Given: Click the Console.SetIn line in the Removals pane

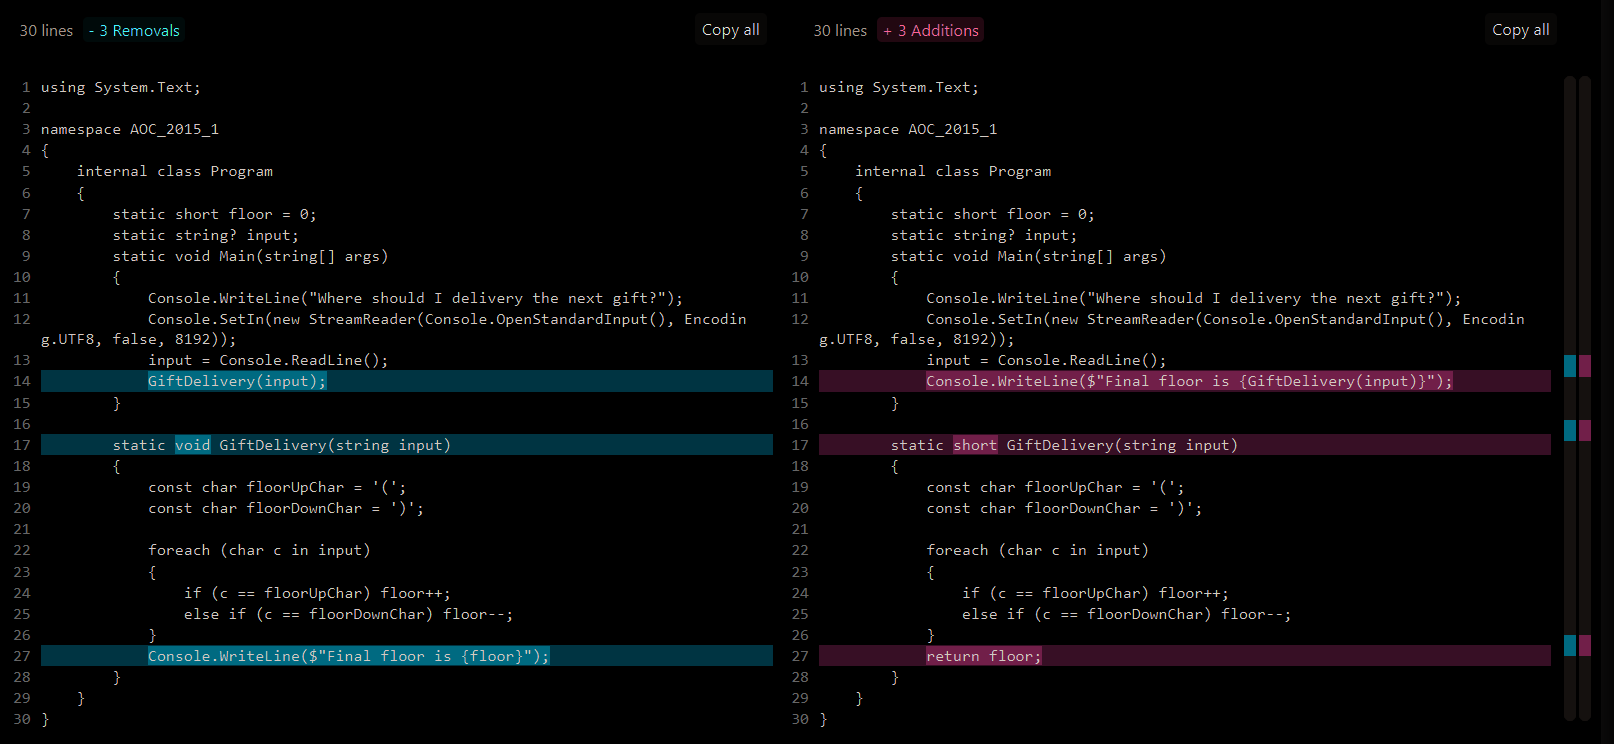Looking at the screenshot, I should coord(394,329).
